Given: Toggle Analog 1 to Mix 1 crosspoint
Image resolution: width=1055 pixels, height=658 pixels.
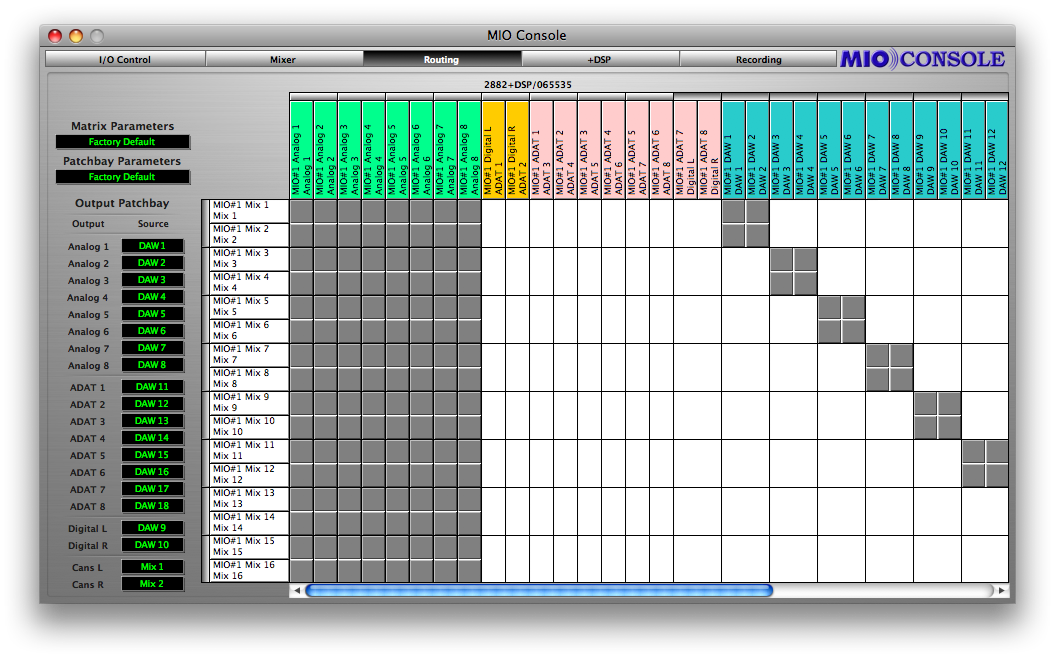Looking at the screenshot, I should point(301,211).
